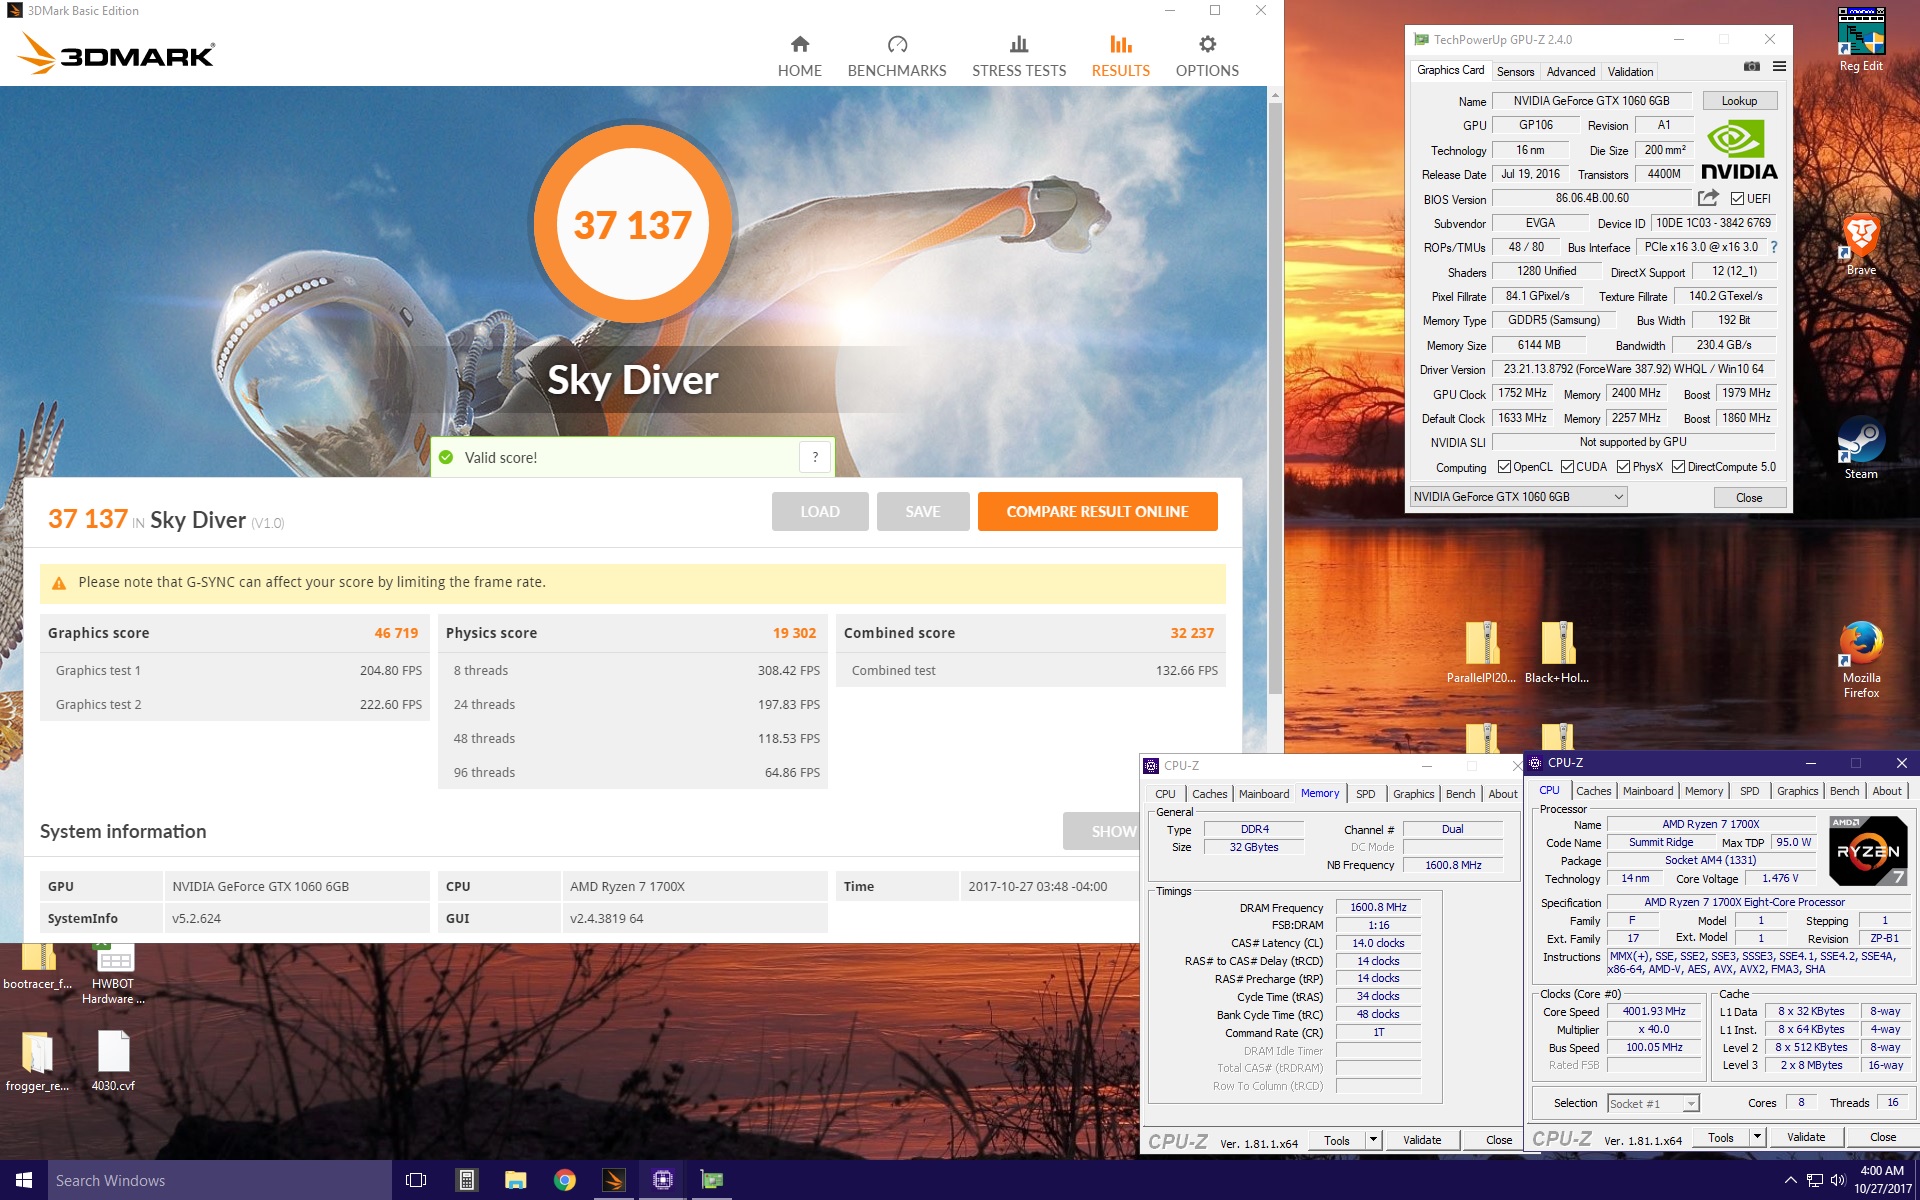Click the SAVE button in 3DMark
The image size is (1920, 1200).
pos(923,511)
